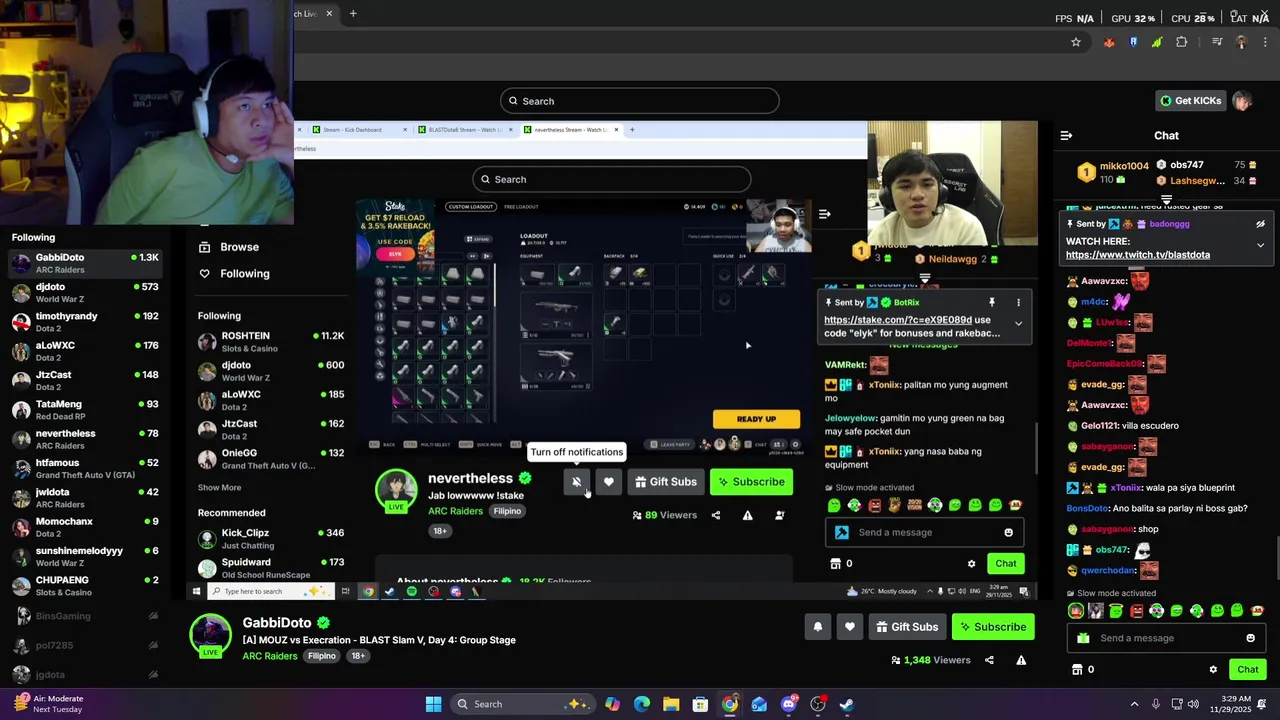Image resolution: width=1280 pixels, height=720 pixels.
Task: Open the stake.com link in inner chat
Action: tap(898, 320)
